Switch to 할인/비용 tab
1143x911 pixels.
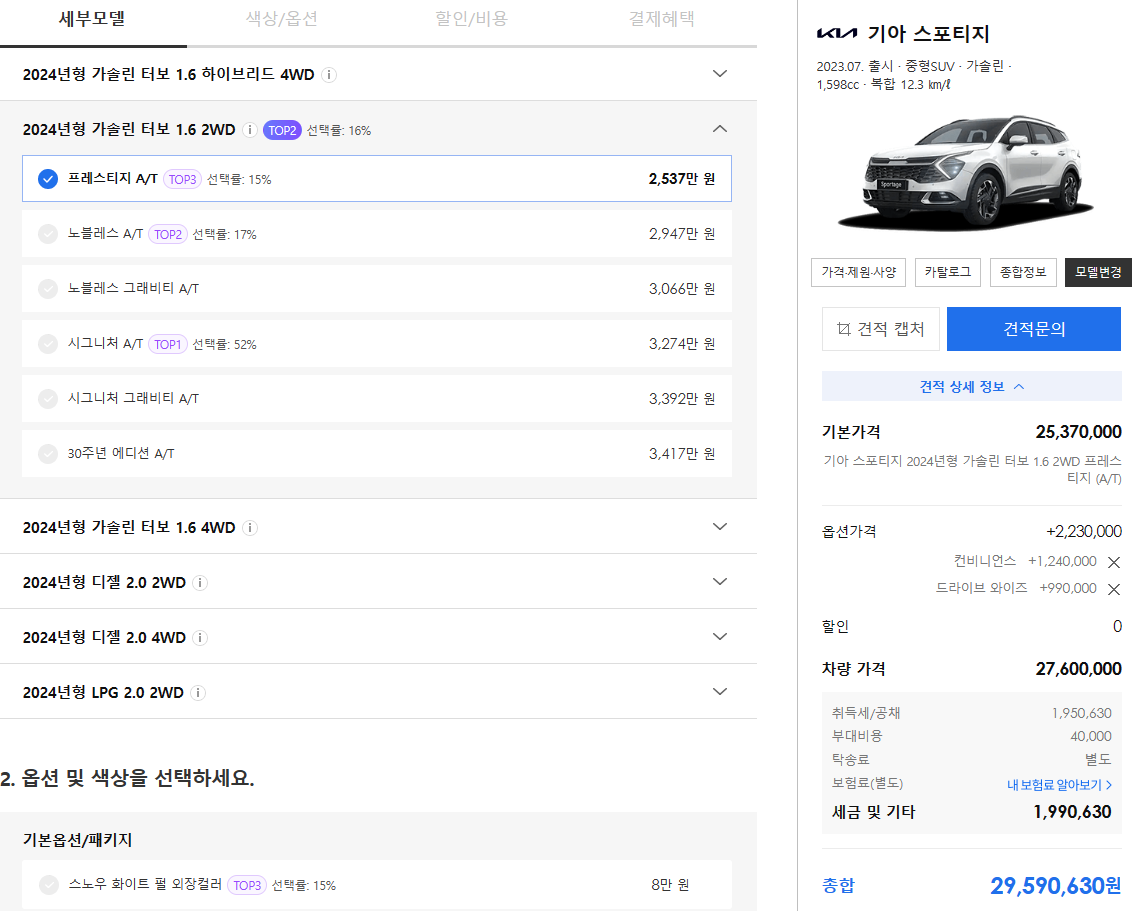pyautogui.click(x=471, y=20)
